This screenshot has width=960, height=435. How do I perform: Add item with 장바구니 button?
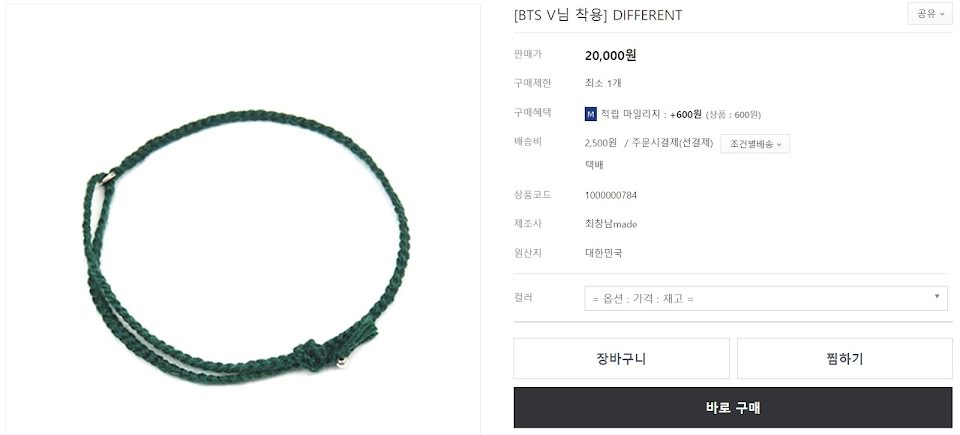[621, 358]
